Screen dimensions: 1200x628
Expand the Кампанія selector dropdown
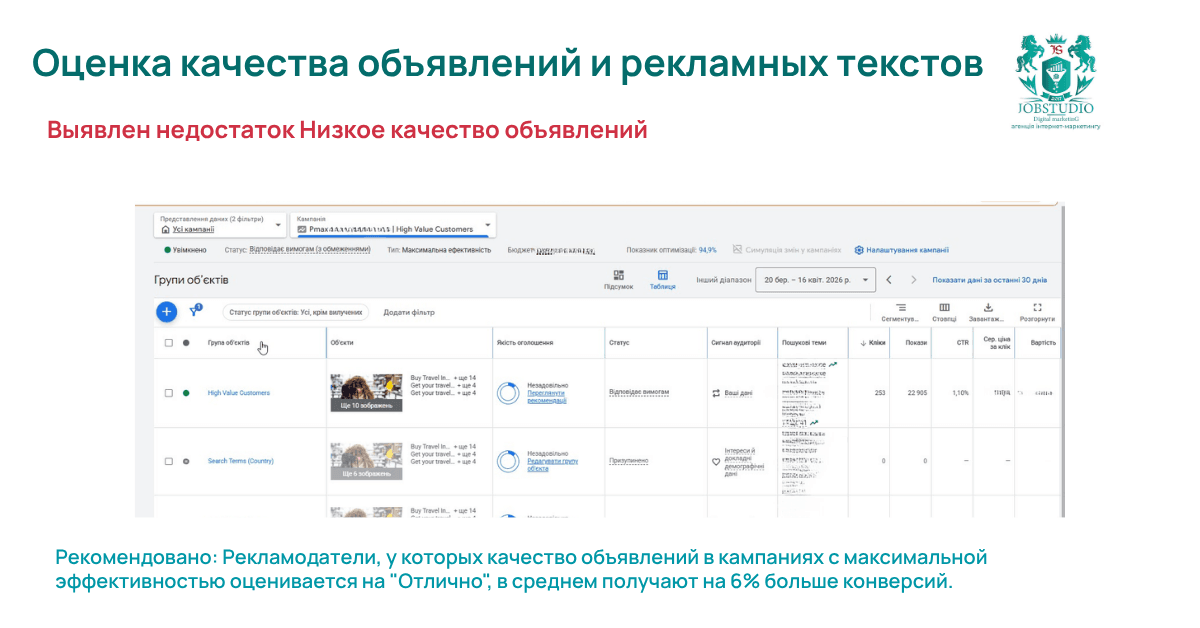393,224
